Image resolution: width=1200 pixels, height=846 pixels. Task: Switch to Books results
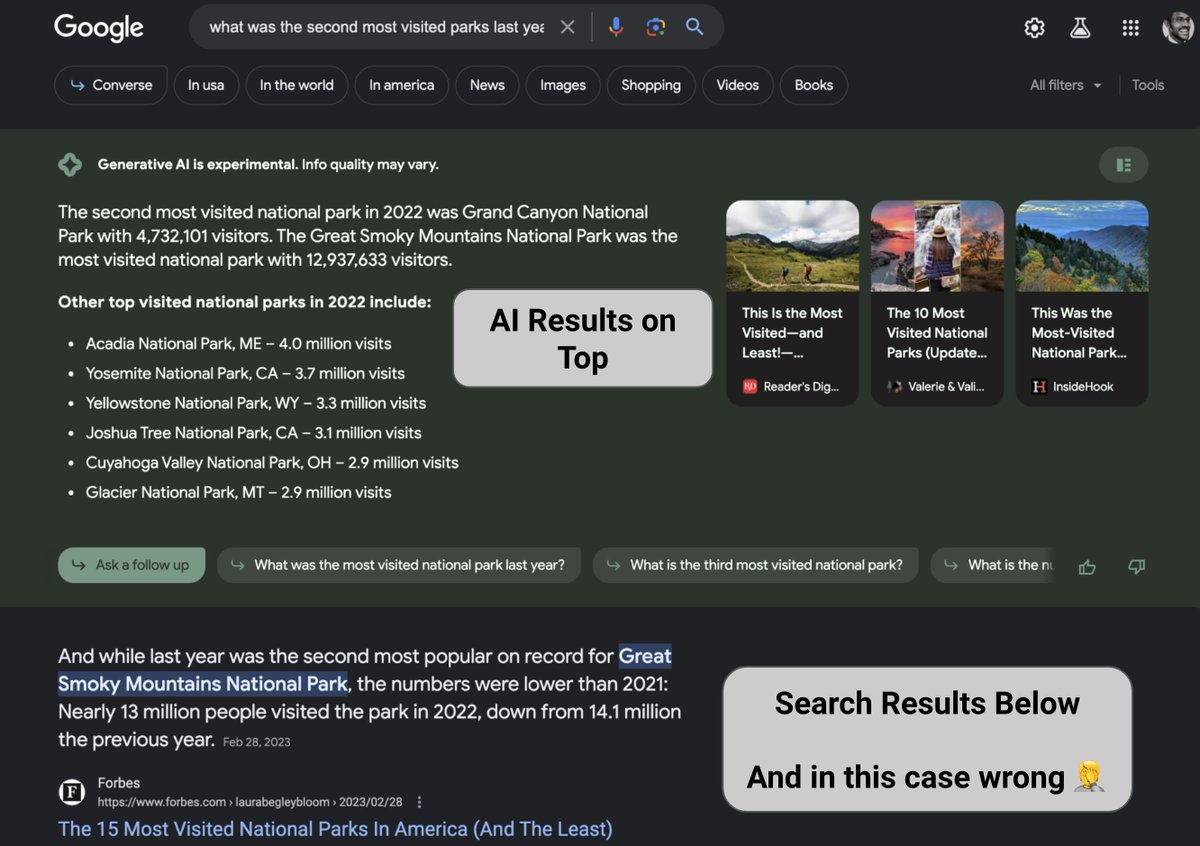[814, 85]
